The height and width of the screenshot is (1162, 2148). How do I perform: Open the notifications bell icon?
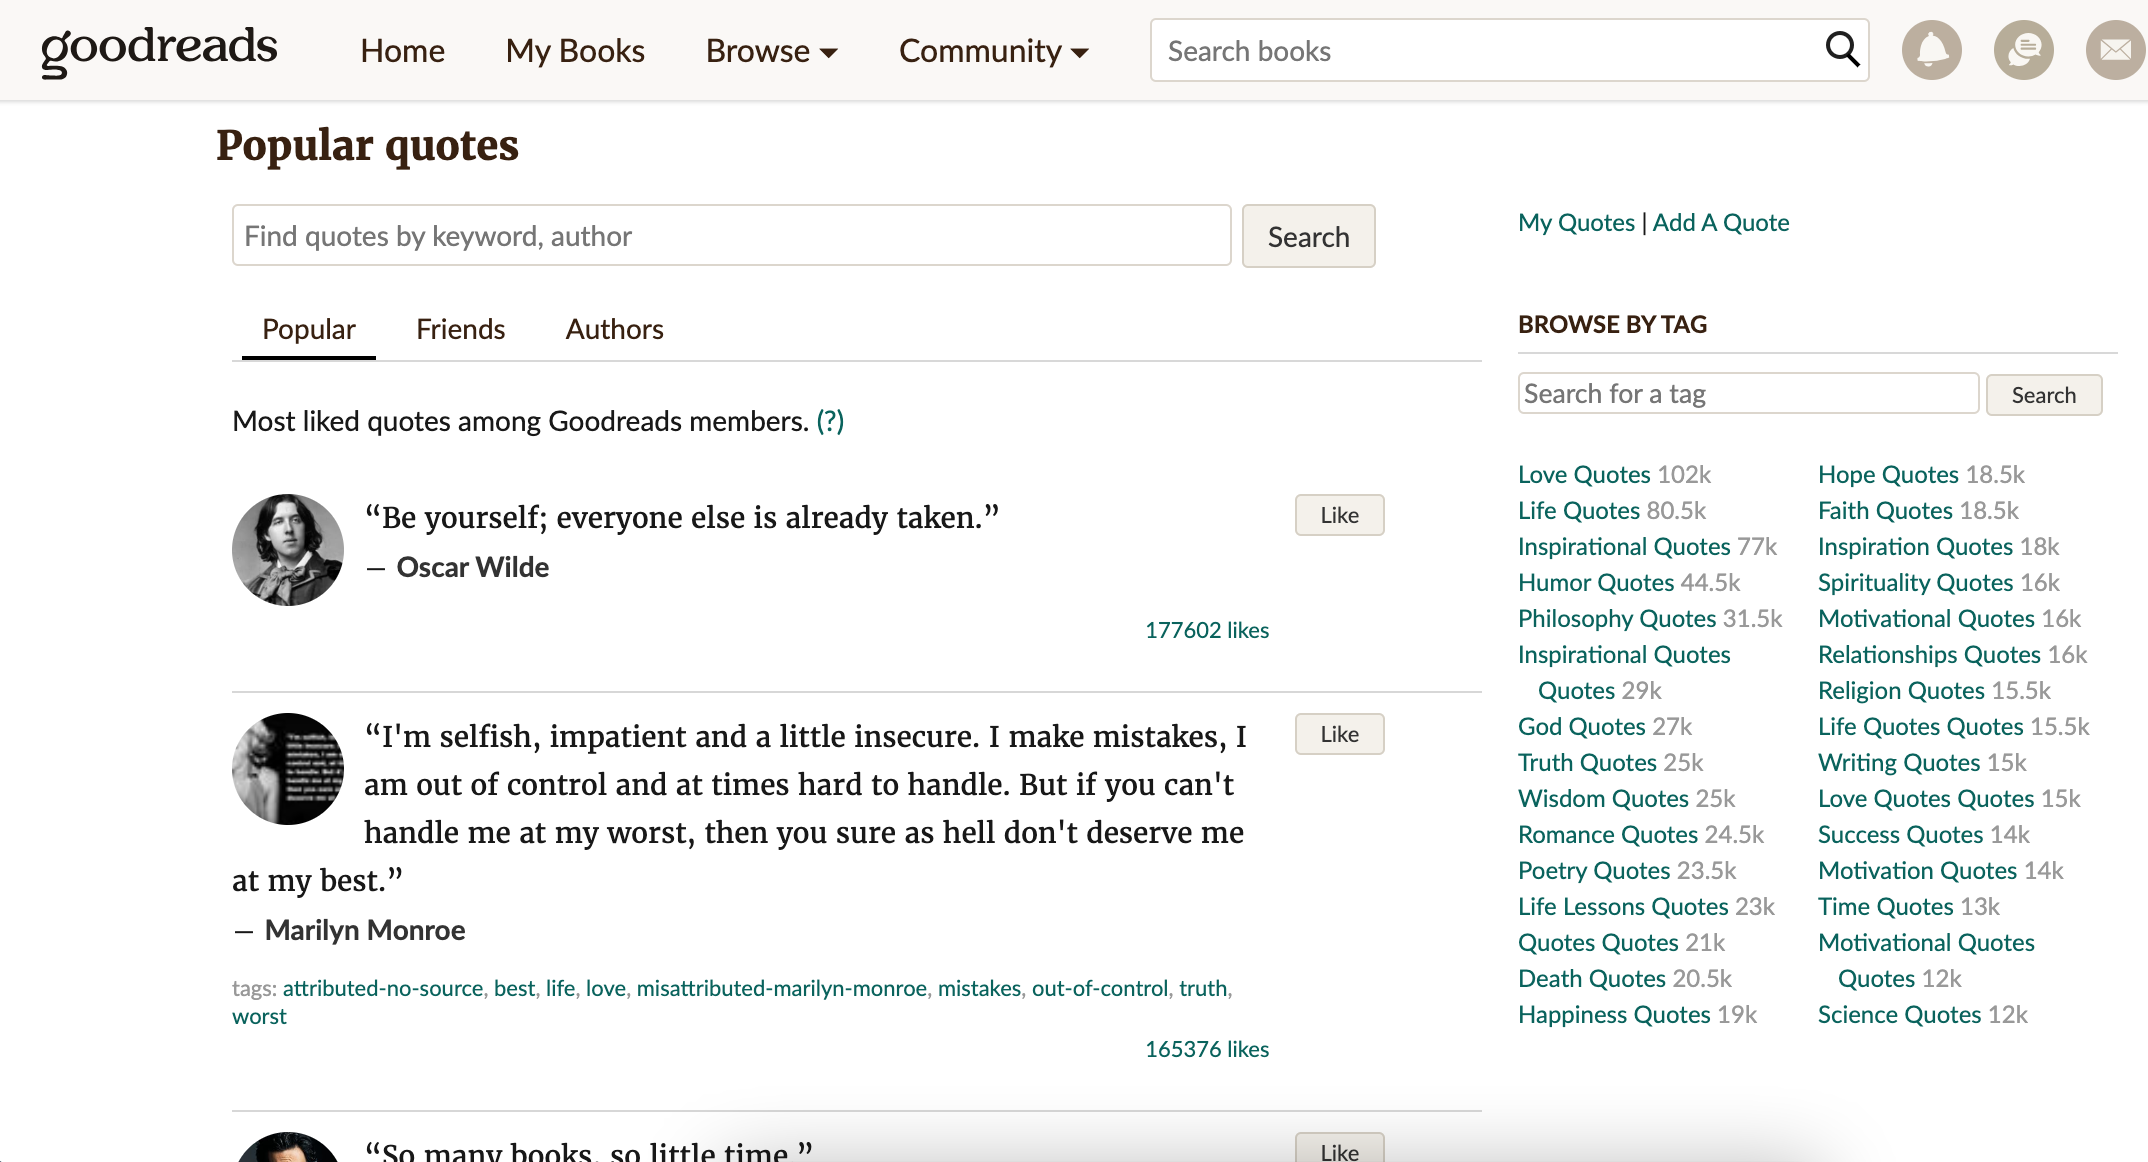point(1931,49)
